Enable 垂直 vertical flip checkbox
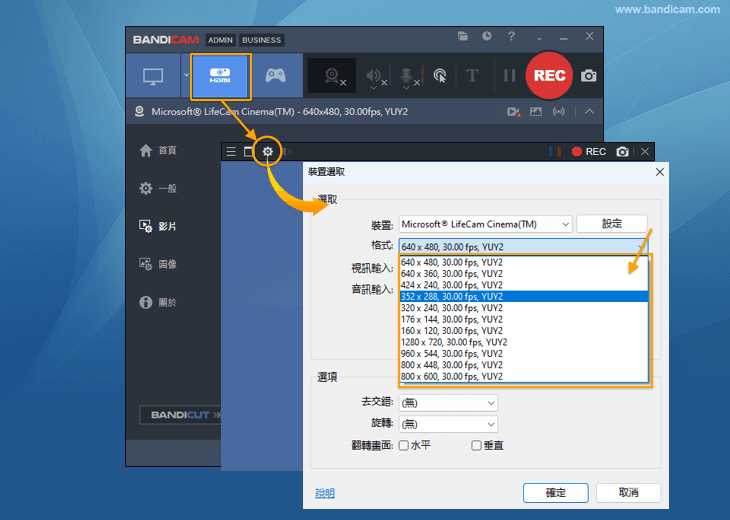730x520 pixels. click(x=476, y=446)
